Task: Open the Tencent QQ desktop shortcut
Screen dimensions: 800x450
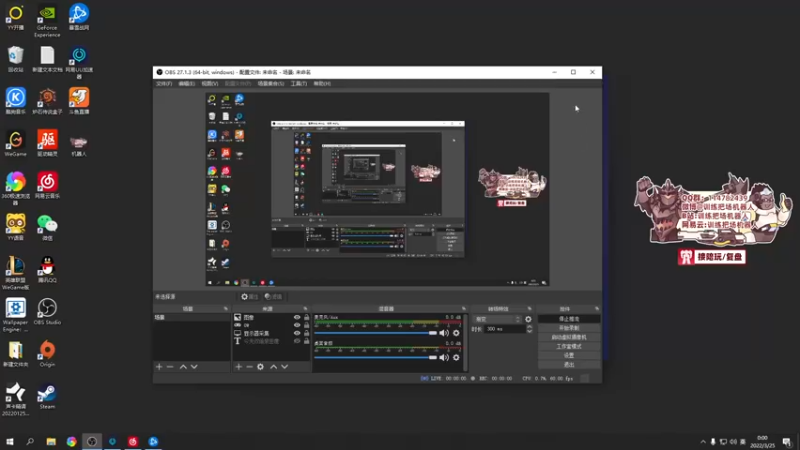Action: 47,270
